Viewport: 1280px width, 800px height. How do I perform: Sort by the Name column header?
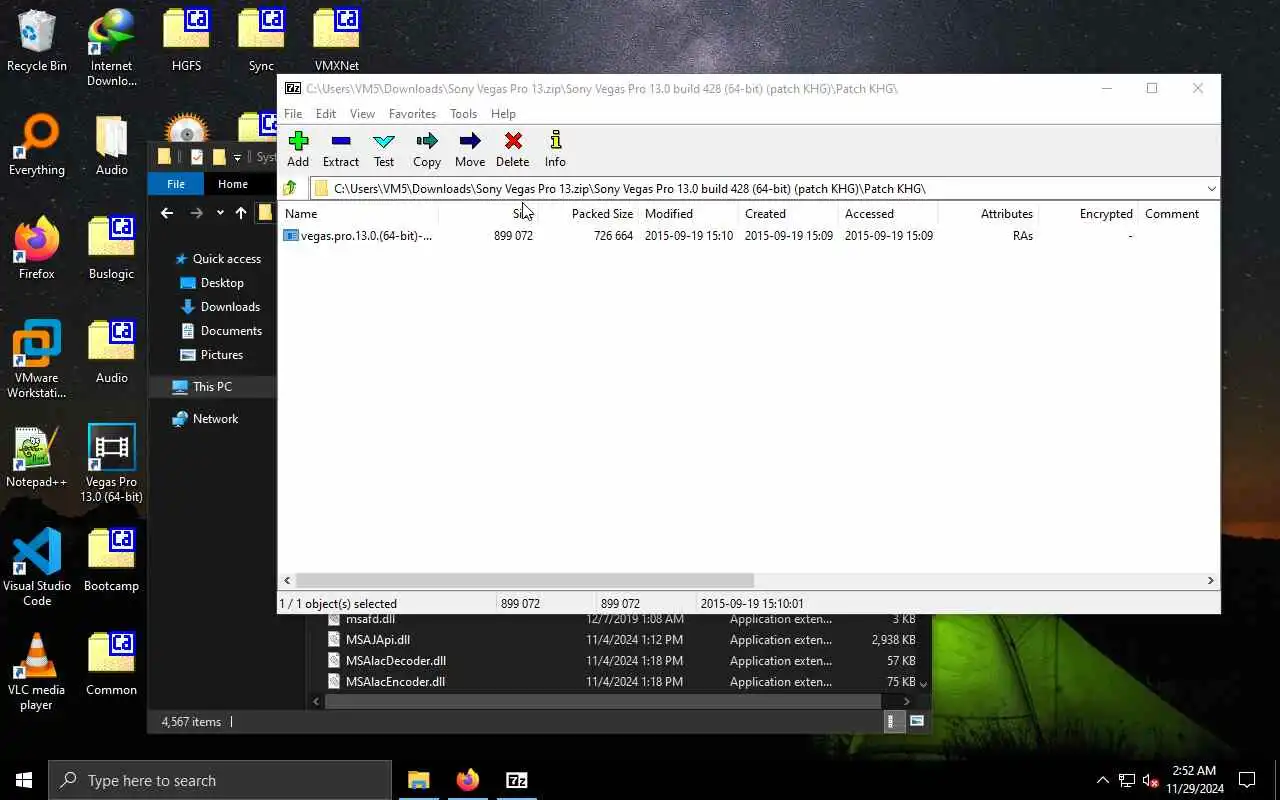(358, 214)
